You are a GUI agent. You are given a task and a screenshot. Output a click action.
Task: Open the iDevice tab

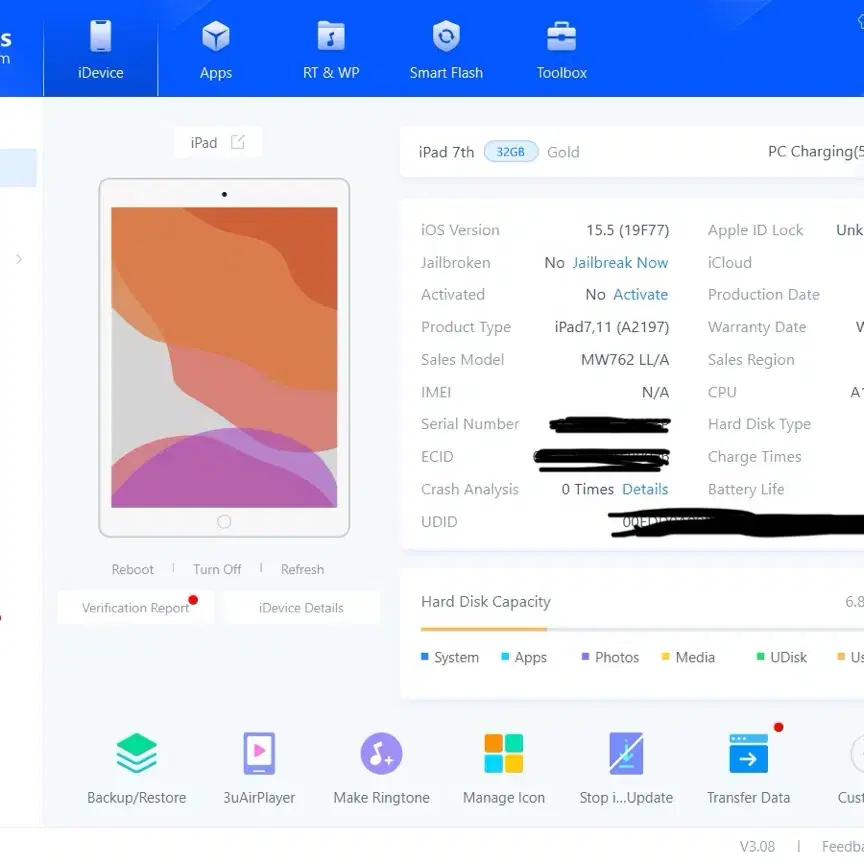click(100, 50)
